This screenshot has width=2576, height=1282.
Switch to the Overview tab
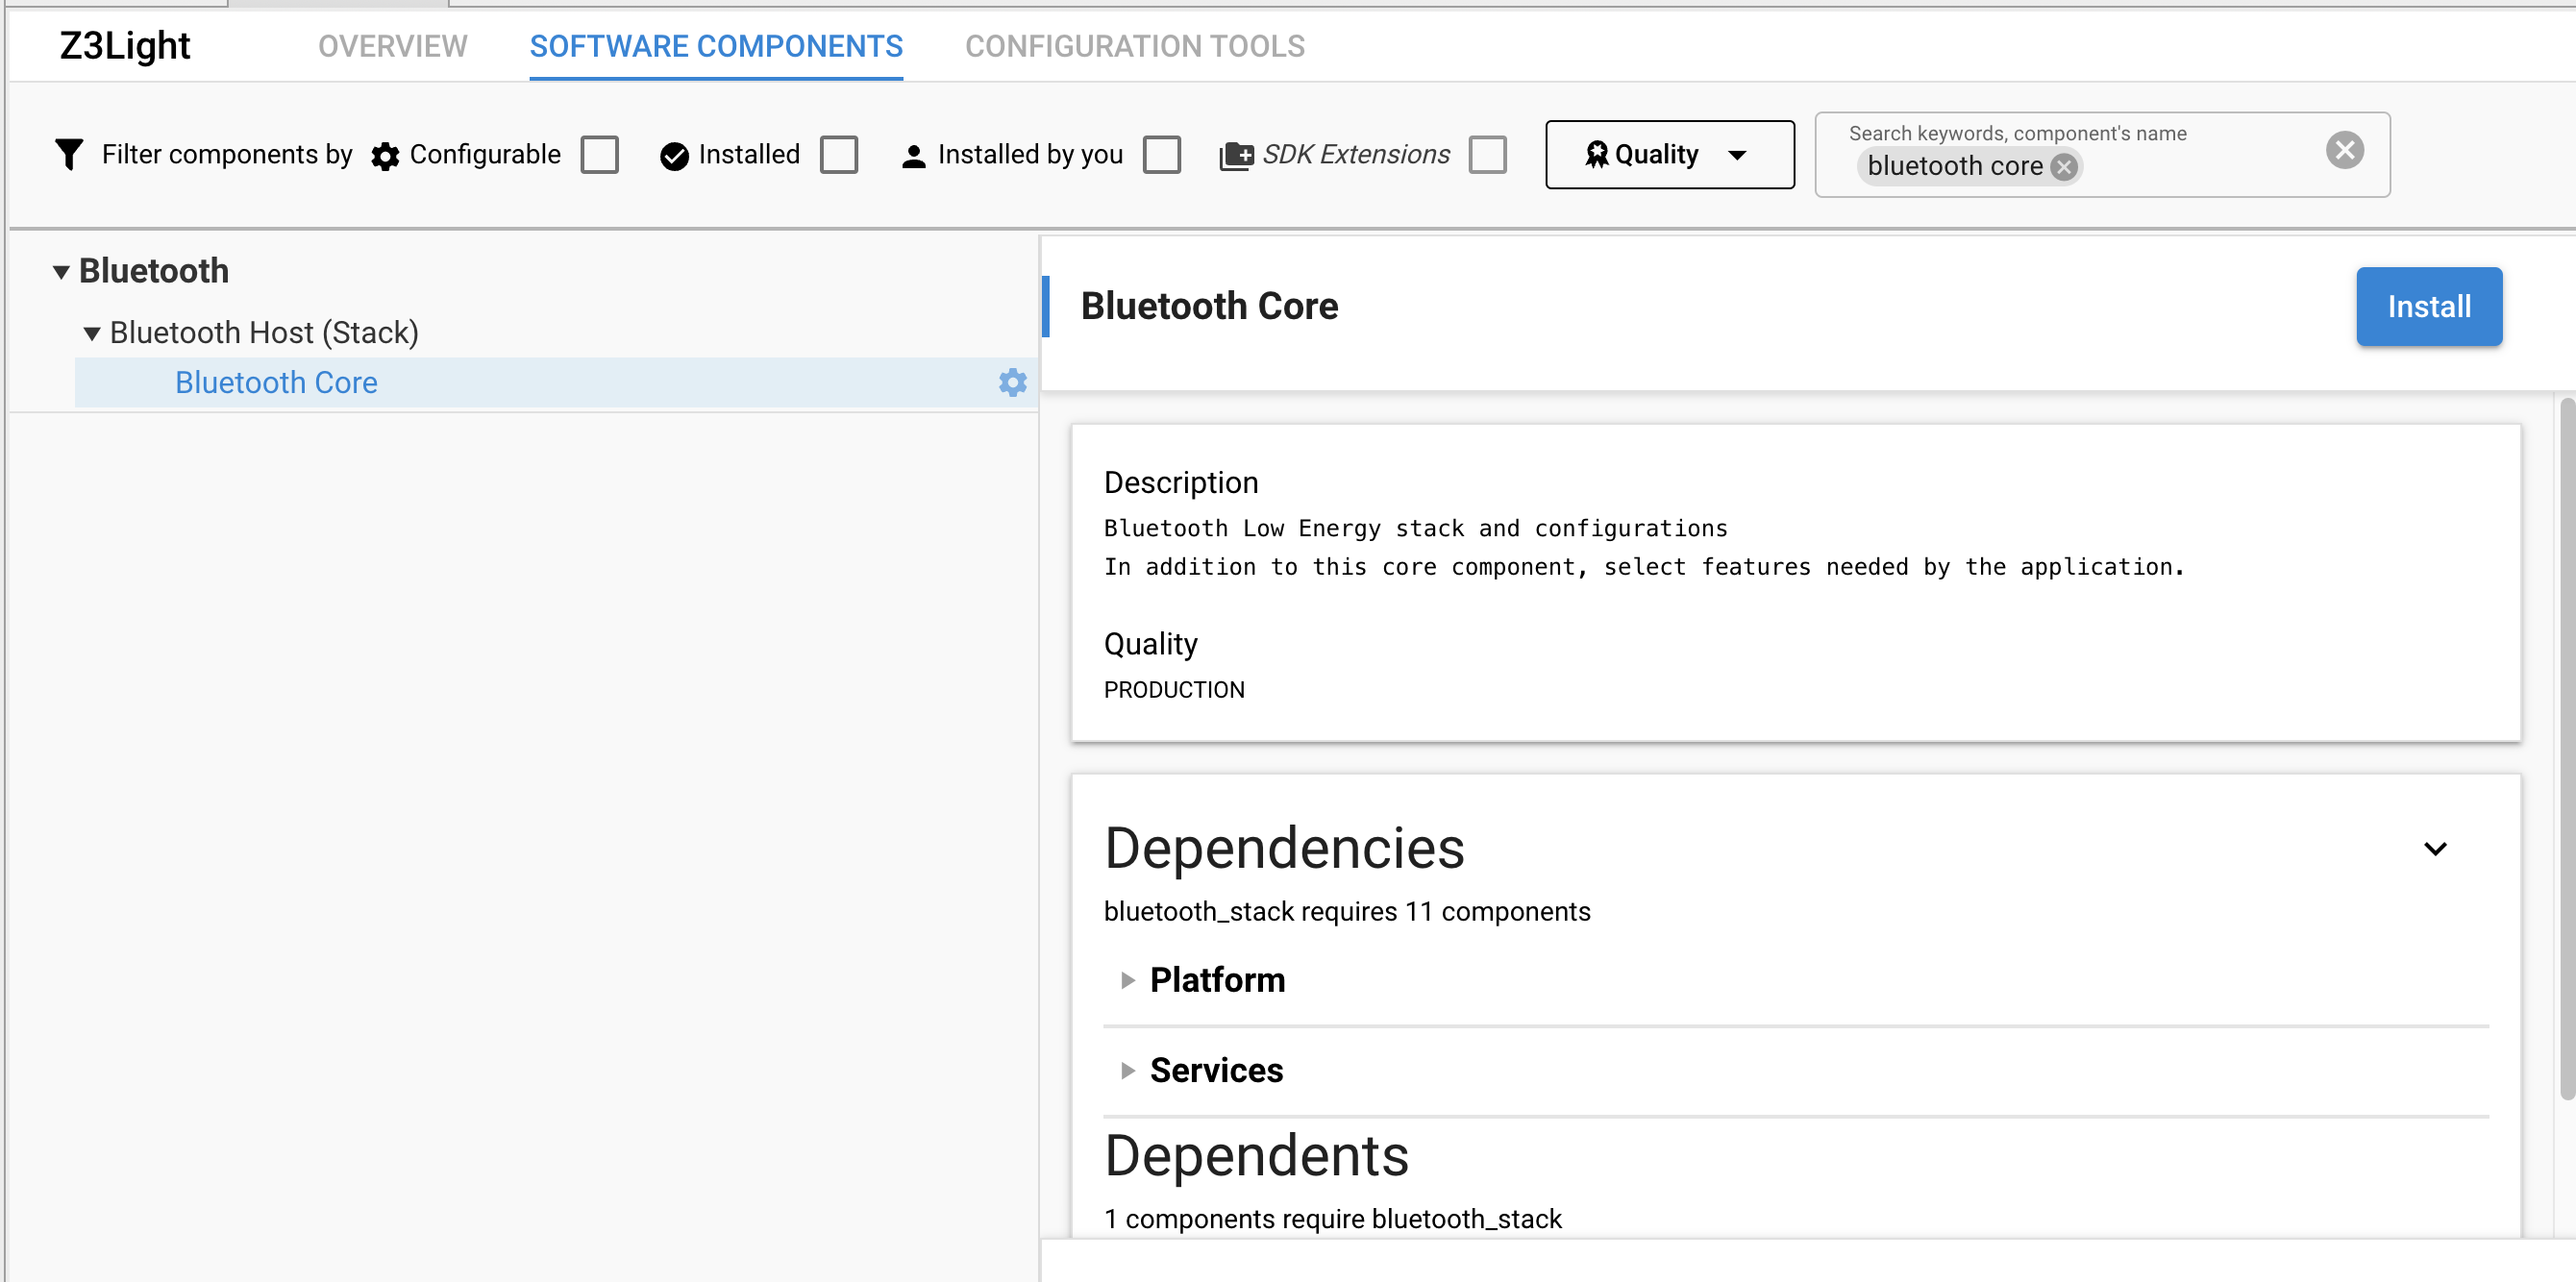click(392, 46)
